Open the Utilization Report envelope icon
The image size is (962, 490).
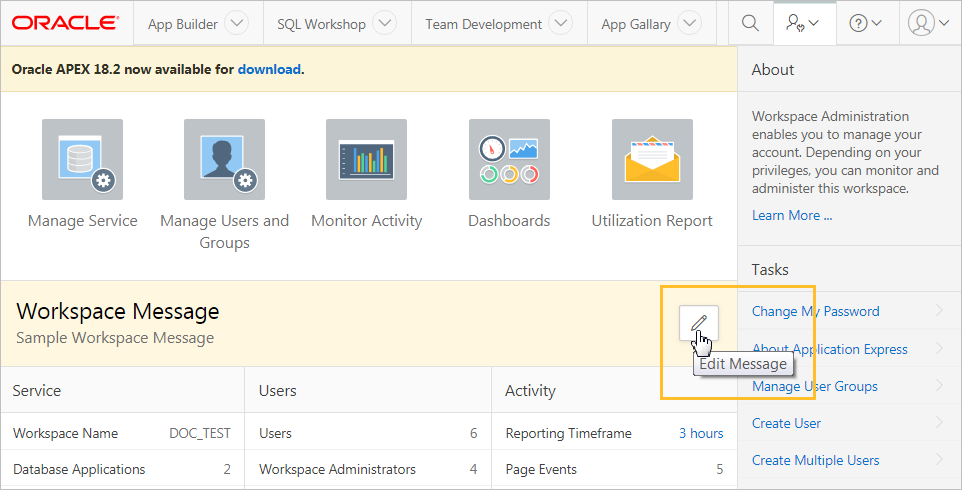pos(651,159)
